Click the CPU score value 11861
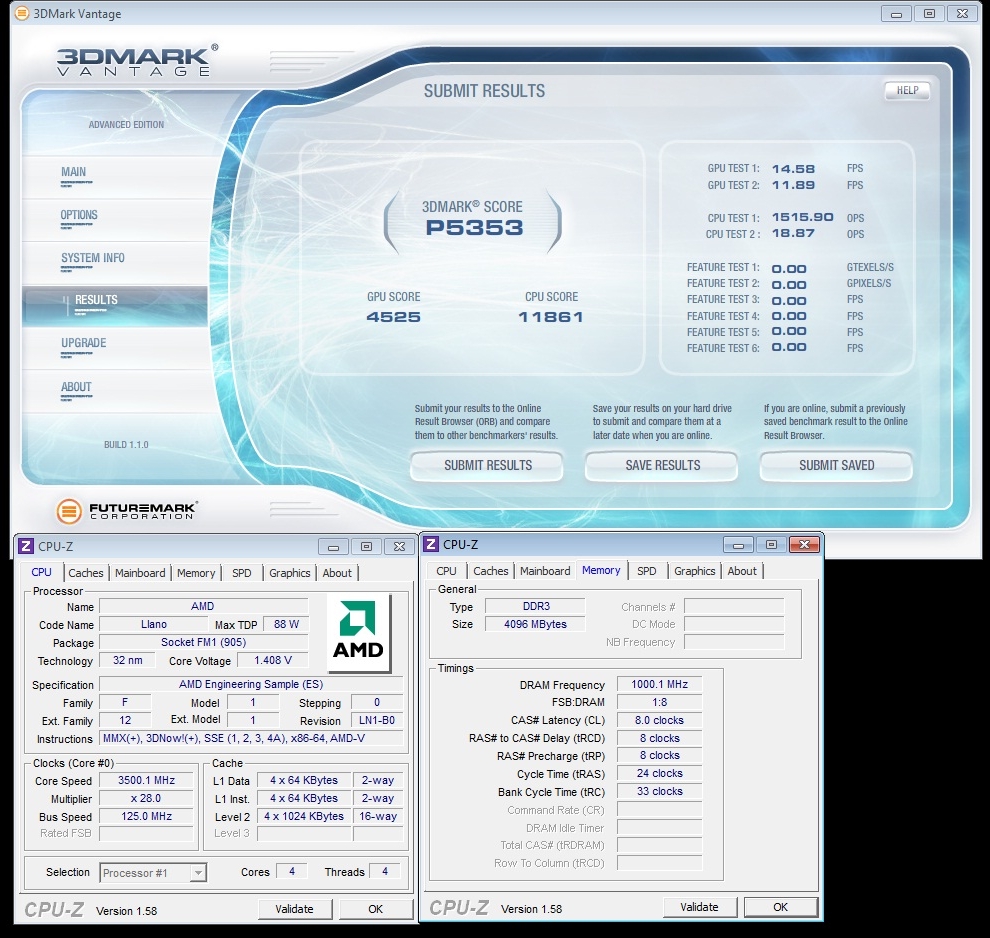The height and width of the screenshot is (938, 990). tap(551, 317)
